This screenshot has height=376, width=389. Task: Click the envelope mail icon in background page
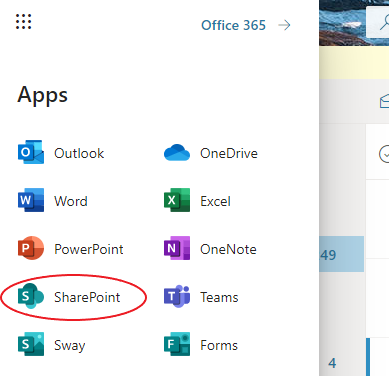tap(384, 101)
